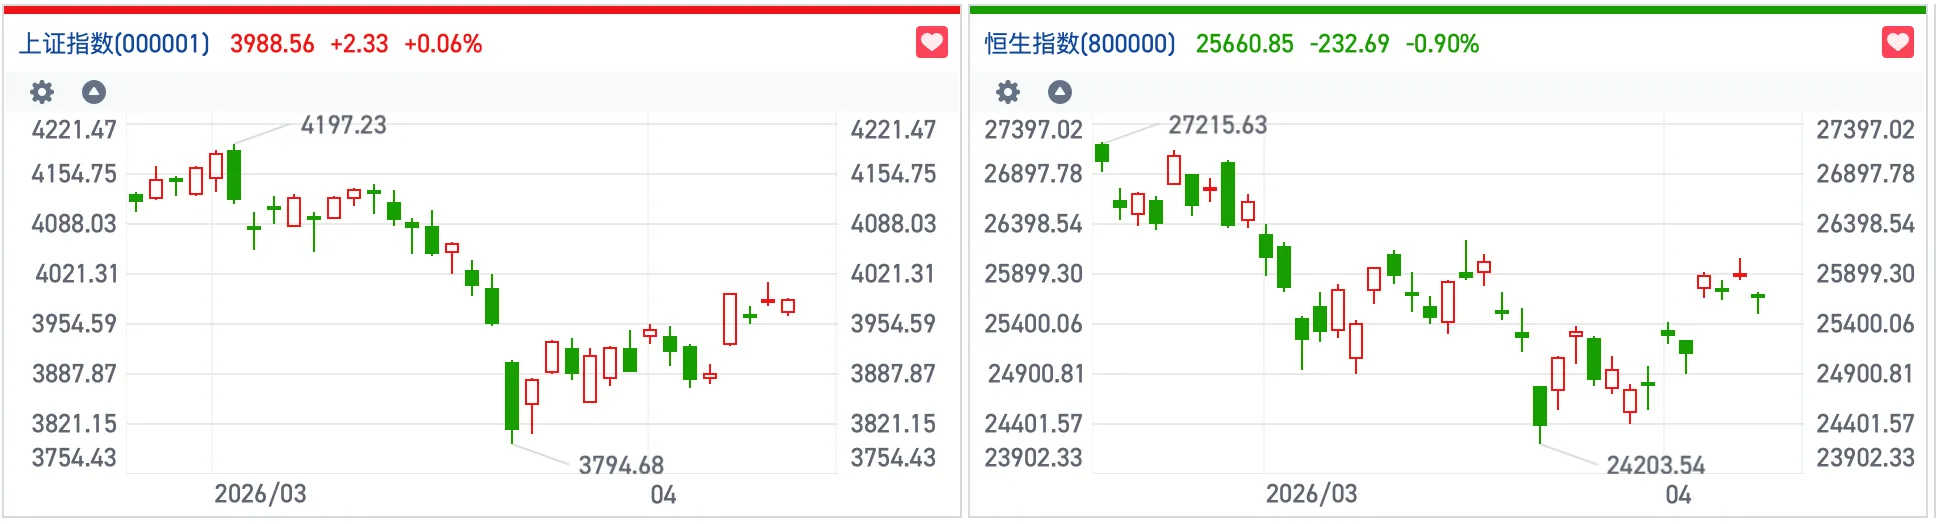
Task: Click the 3988.56 latest price
Action: tap(272, 44)
